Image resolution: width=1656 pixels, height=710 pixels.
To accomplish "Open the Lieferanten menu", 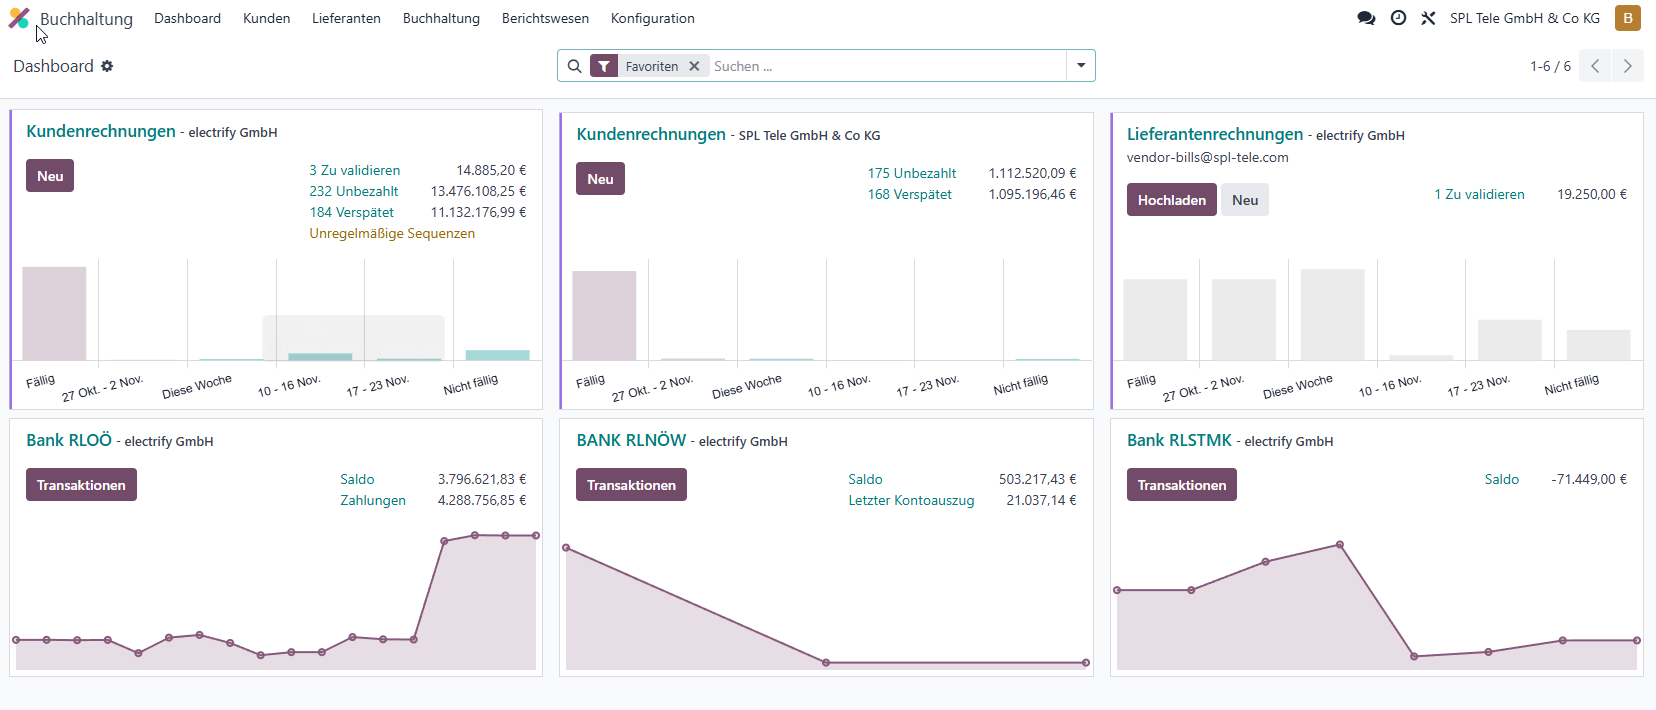I will pyautogui.click(x=346, y=18).
